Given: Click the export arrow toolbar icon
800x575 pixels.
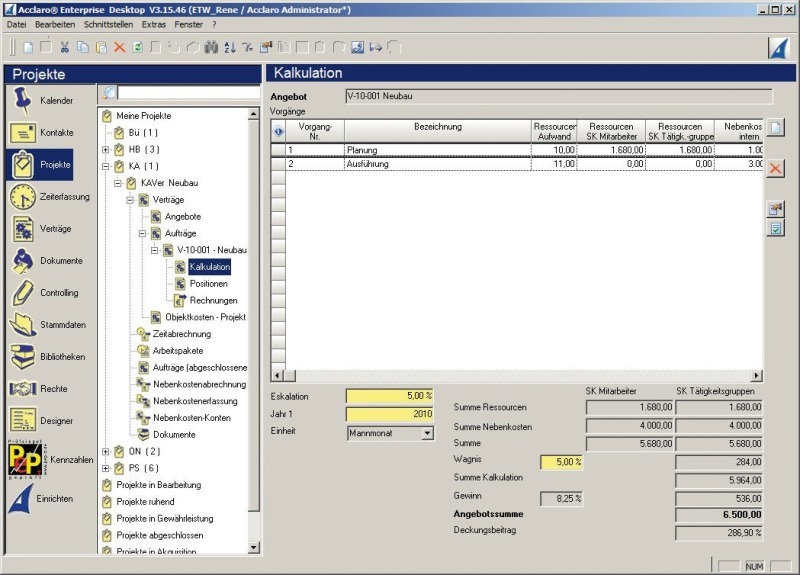Looking at the screenshot, I should [x=376, y=48].
